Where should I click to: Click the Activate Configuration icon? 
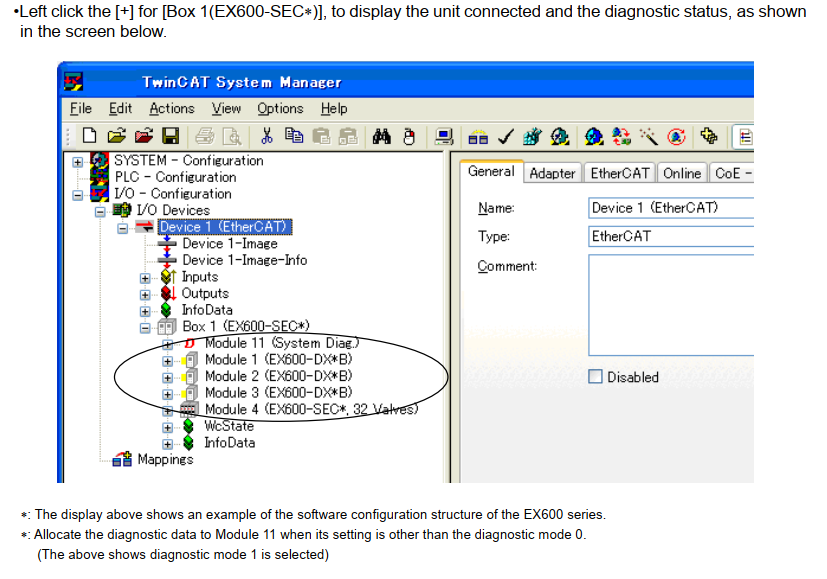tap(532, 137)
